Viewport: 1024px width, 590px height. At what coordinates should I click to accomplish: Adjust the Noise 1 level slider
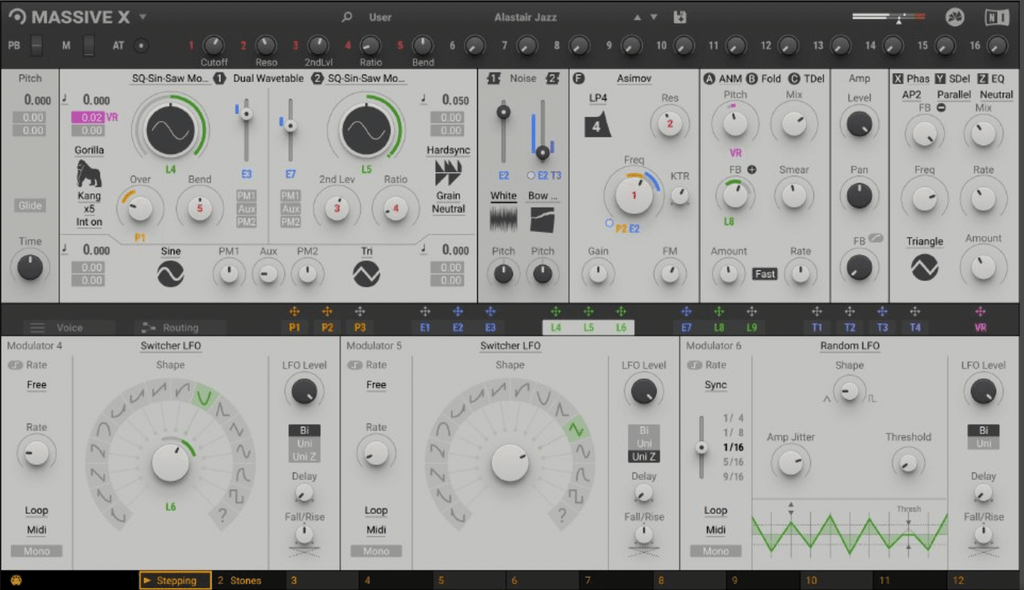coord(504,113)
